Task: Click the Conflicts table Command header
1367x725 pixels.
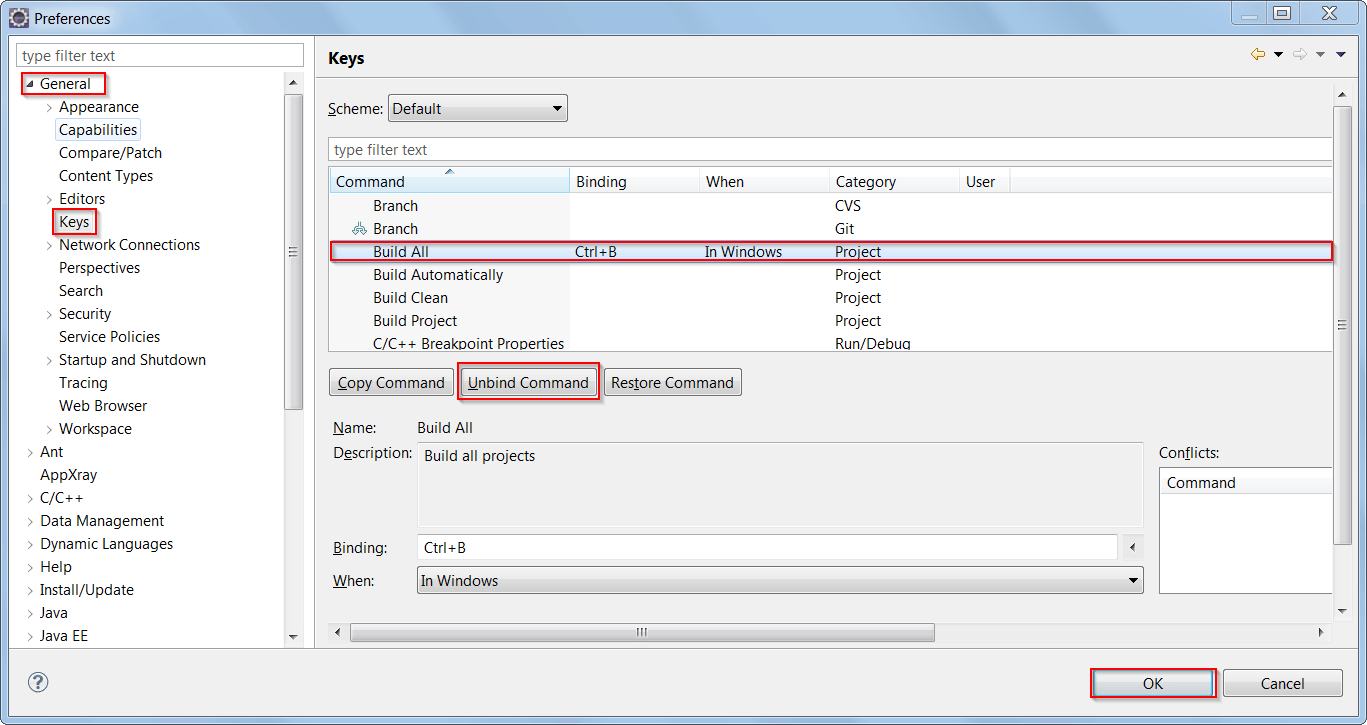Action: (x=1246, y=482)
